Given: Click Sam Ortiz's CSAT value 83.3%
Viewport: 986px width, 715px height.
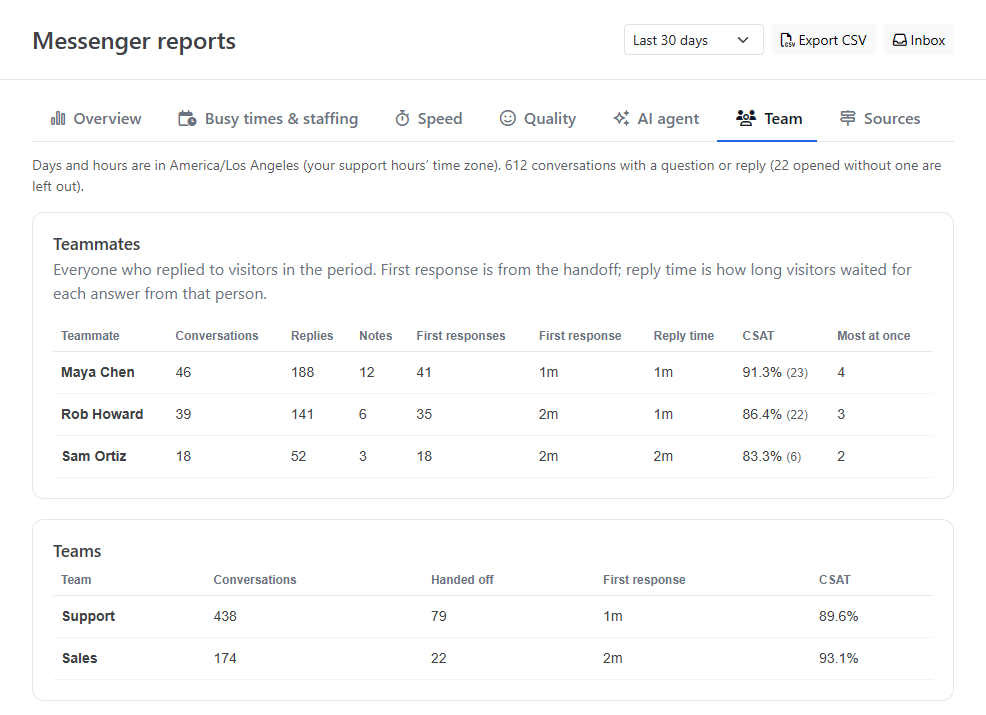Looking at the screenshot, I should click(762, 457).
